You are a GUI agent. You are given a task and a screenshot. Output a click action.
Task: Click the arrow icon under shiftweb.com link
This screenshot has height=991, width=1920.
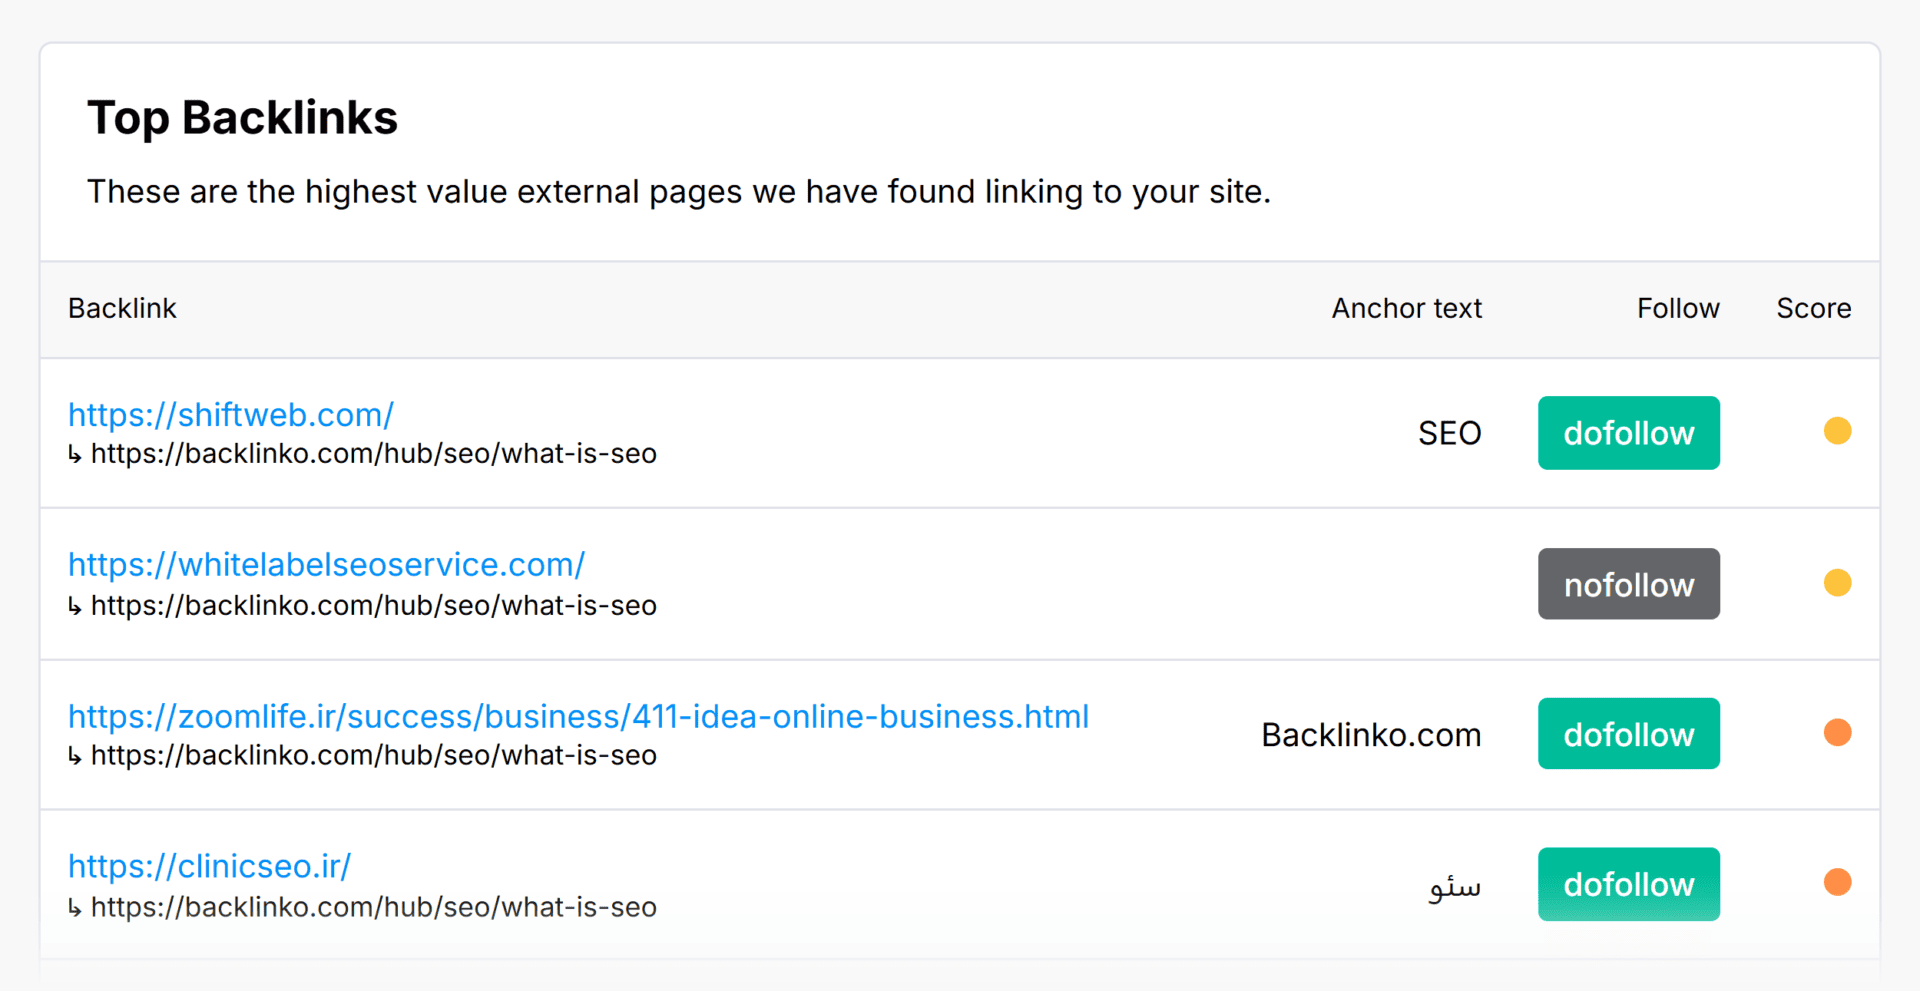pos(75,454)
